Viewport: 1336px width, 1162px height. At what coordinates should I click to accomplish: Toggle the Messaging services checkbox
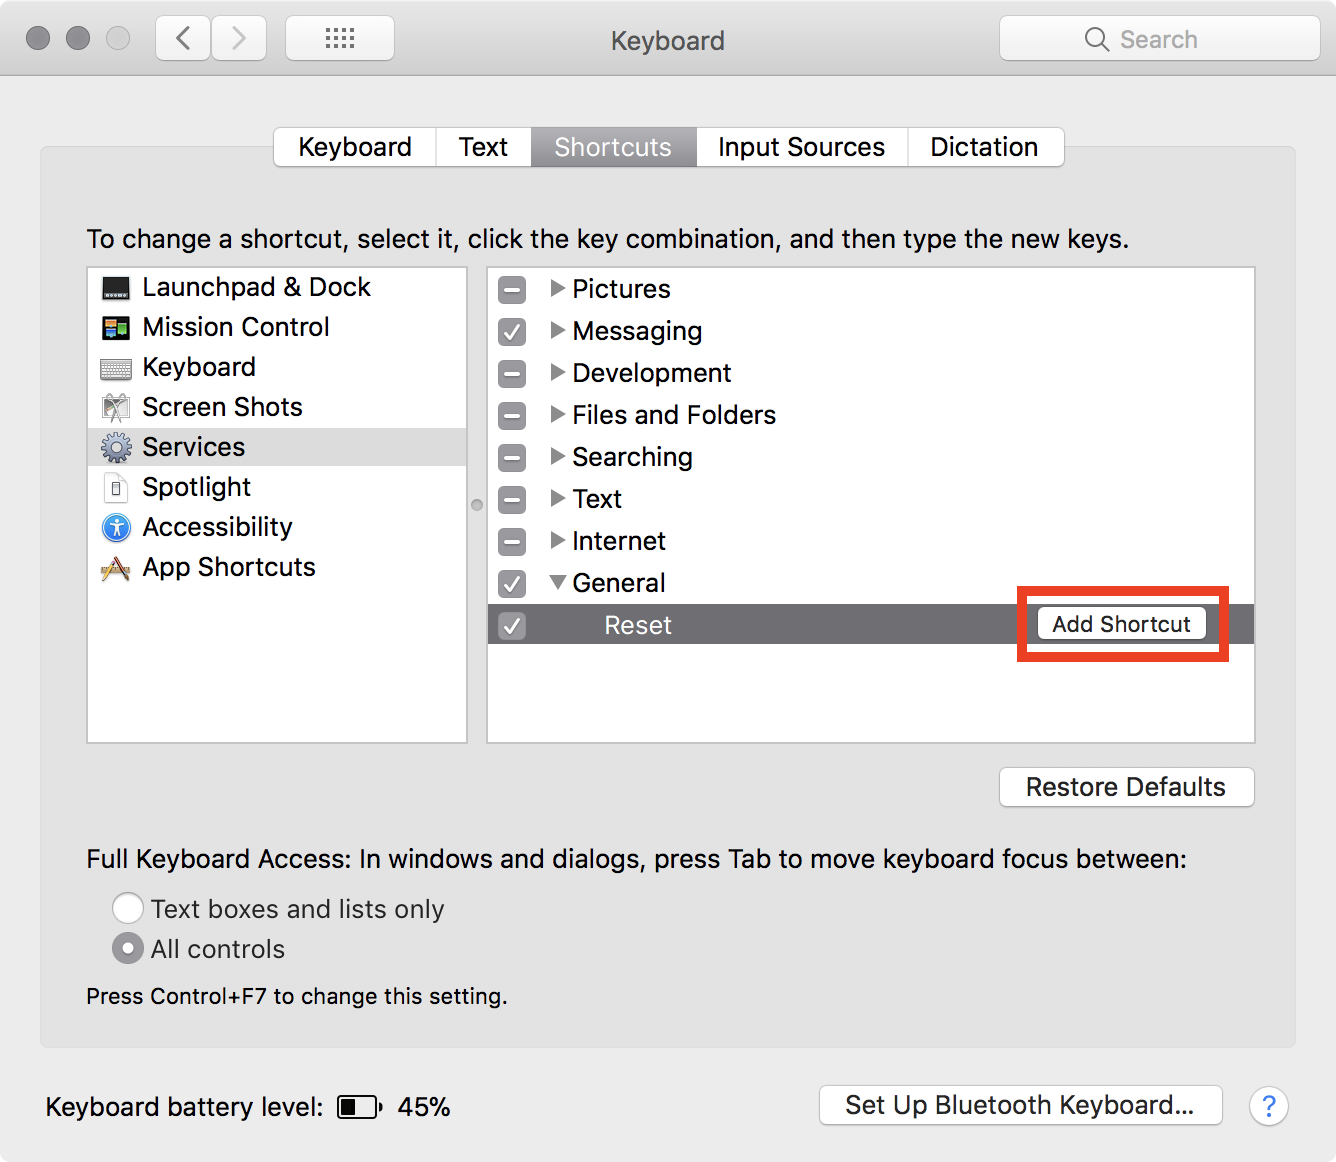click(x=512, y=332)
